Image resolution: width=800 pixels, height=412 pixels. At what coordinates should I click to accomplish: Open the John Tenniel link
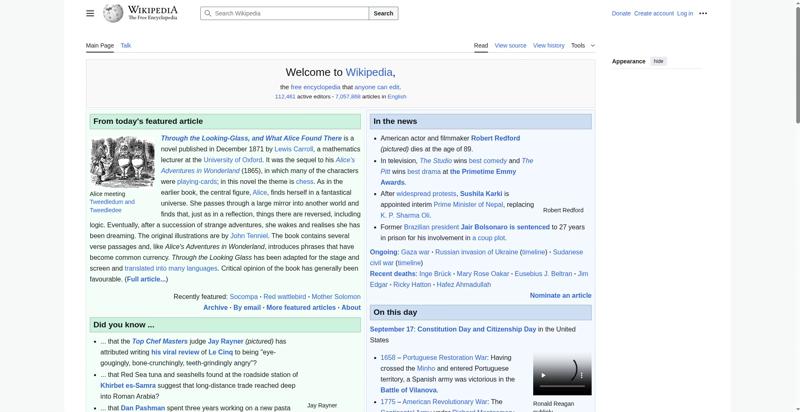click(249, 236)
